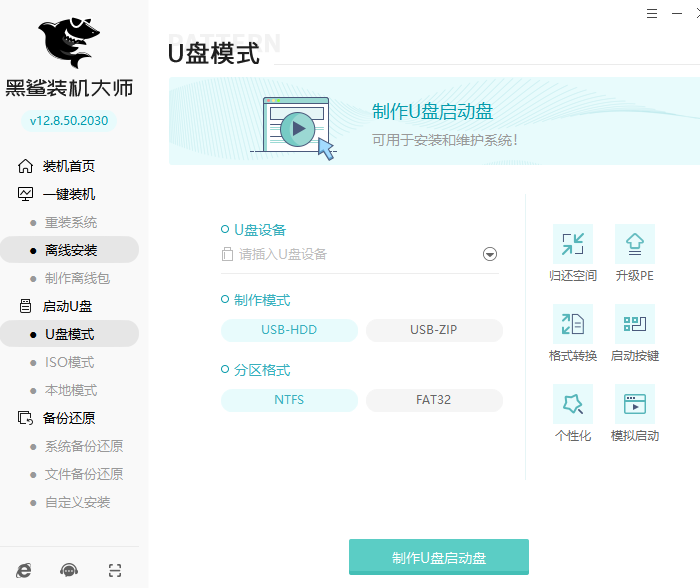Click the U盘设备 section heading
700x588 pixels.
[x=260, y=230]
